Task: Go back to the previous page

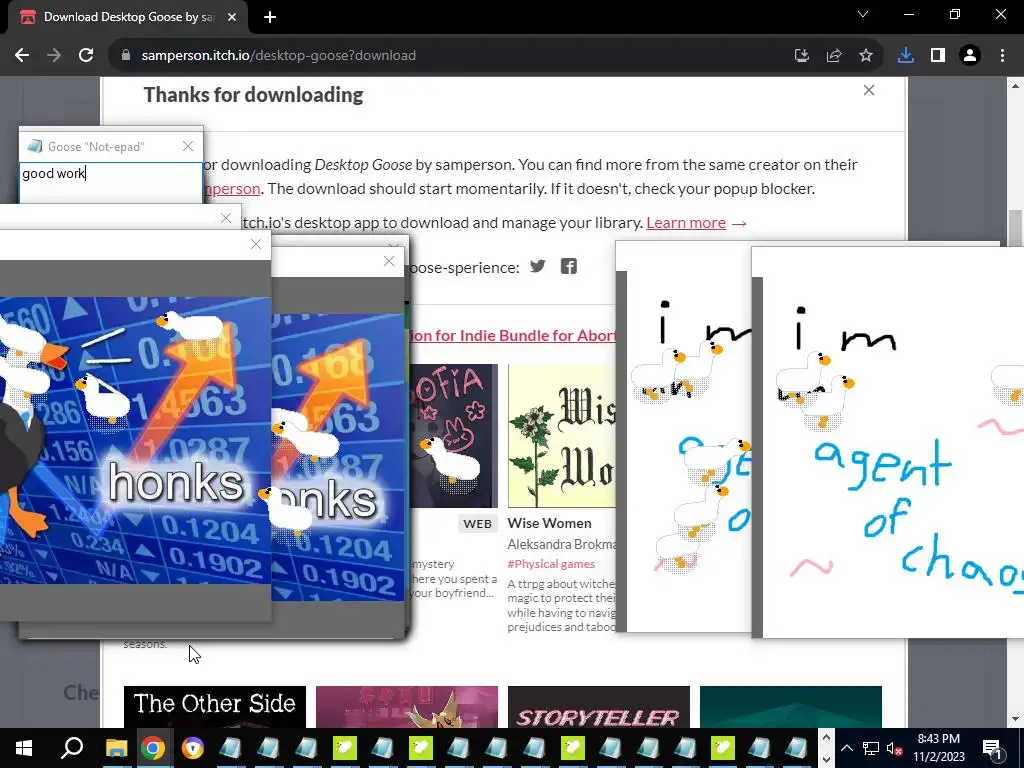Action: pos(22,56)
